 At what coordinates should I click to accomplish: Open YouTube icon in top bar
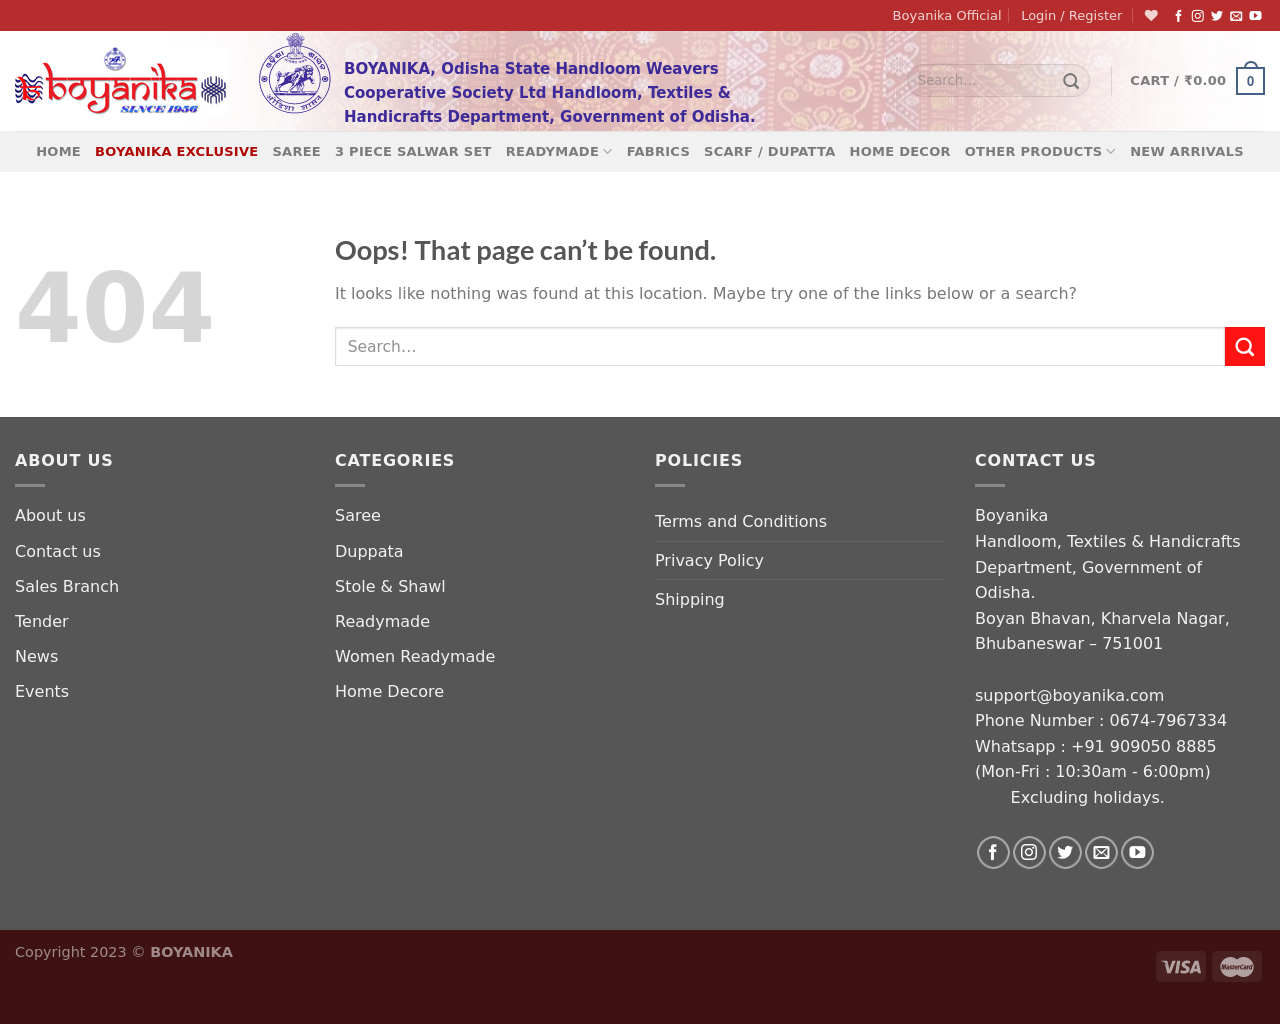[1255, 16]
